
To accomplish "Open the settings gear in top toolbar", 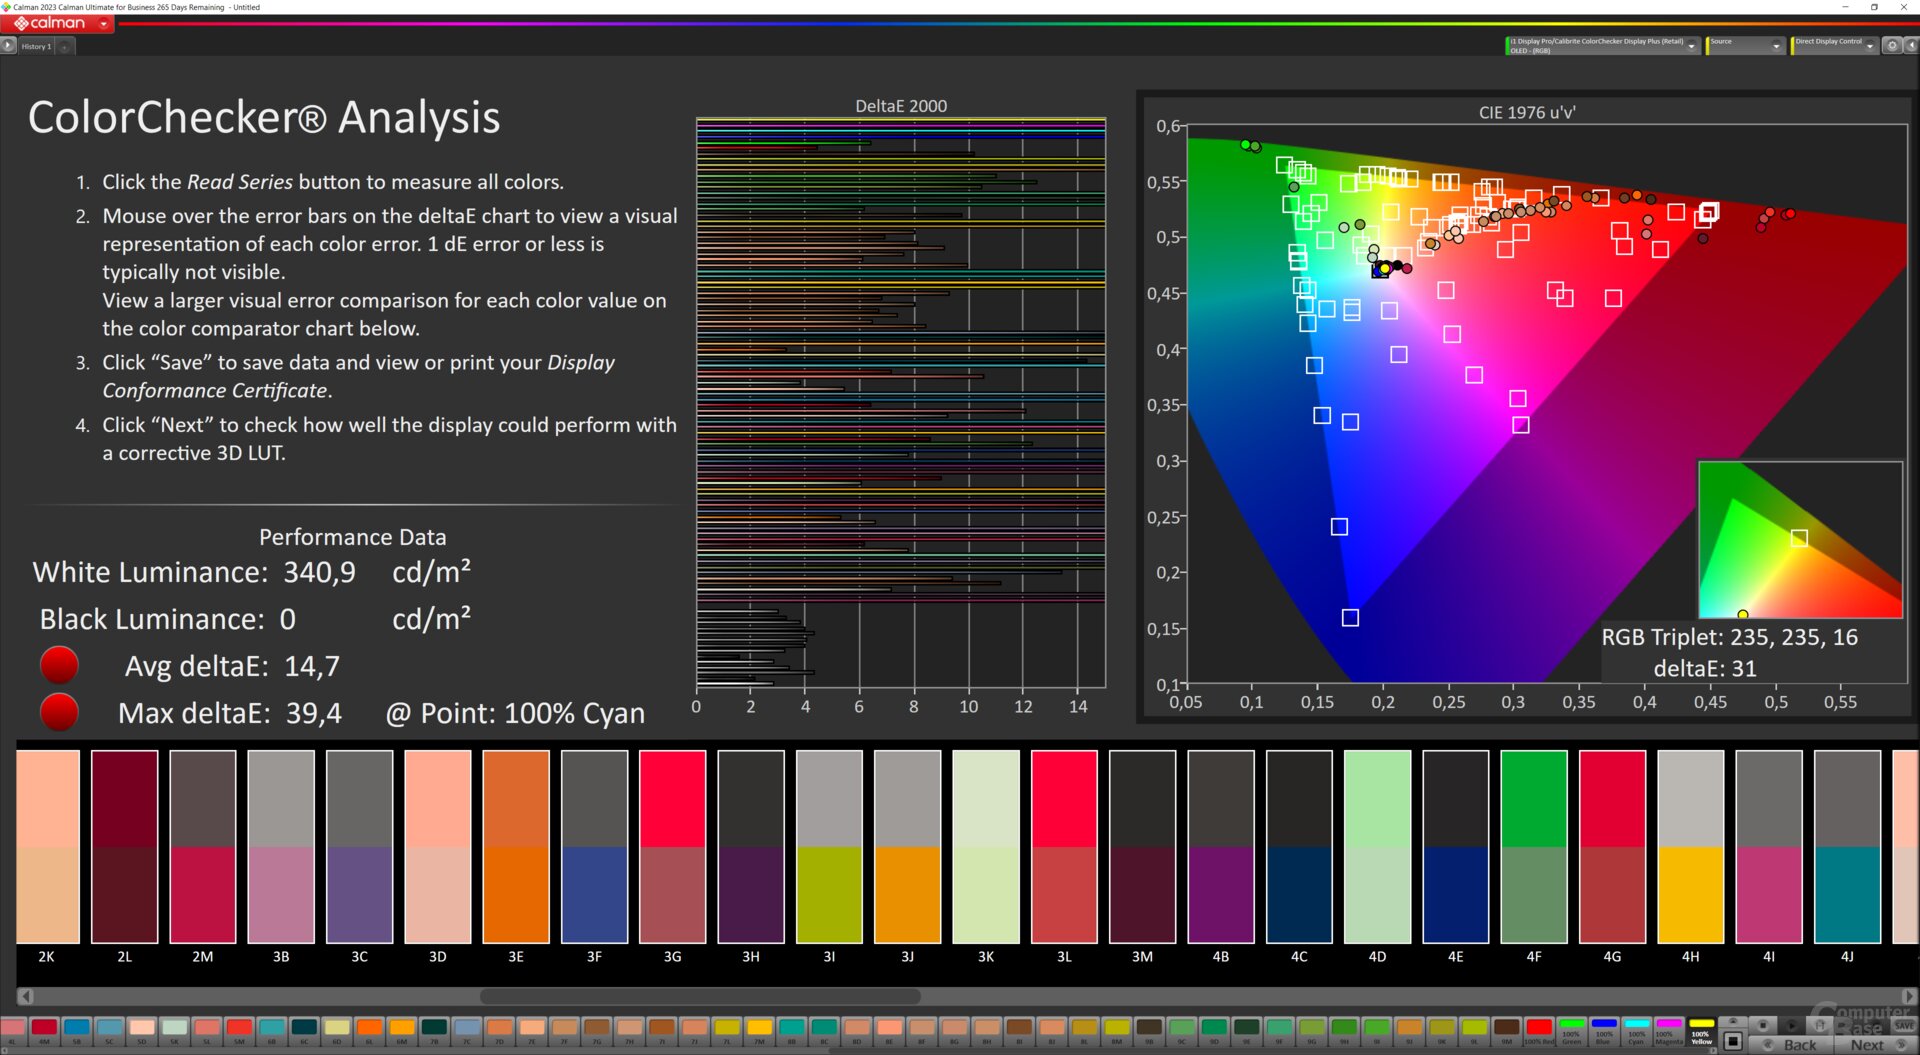I will (x=1891, y=46).
